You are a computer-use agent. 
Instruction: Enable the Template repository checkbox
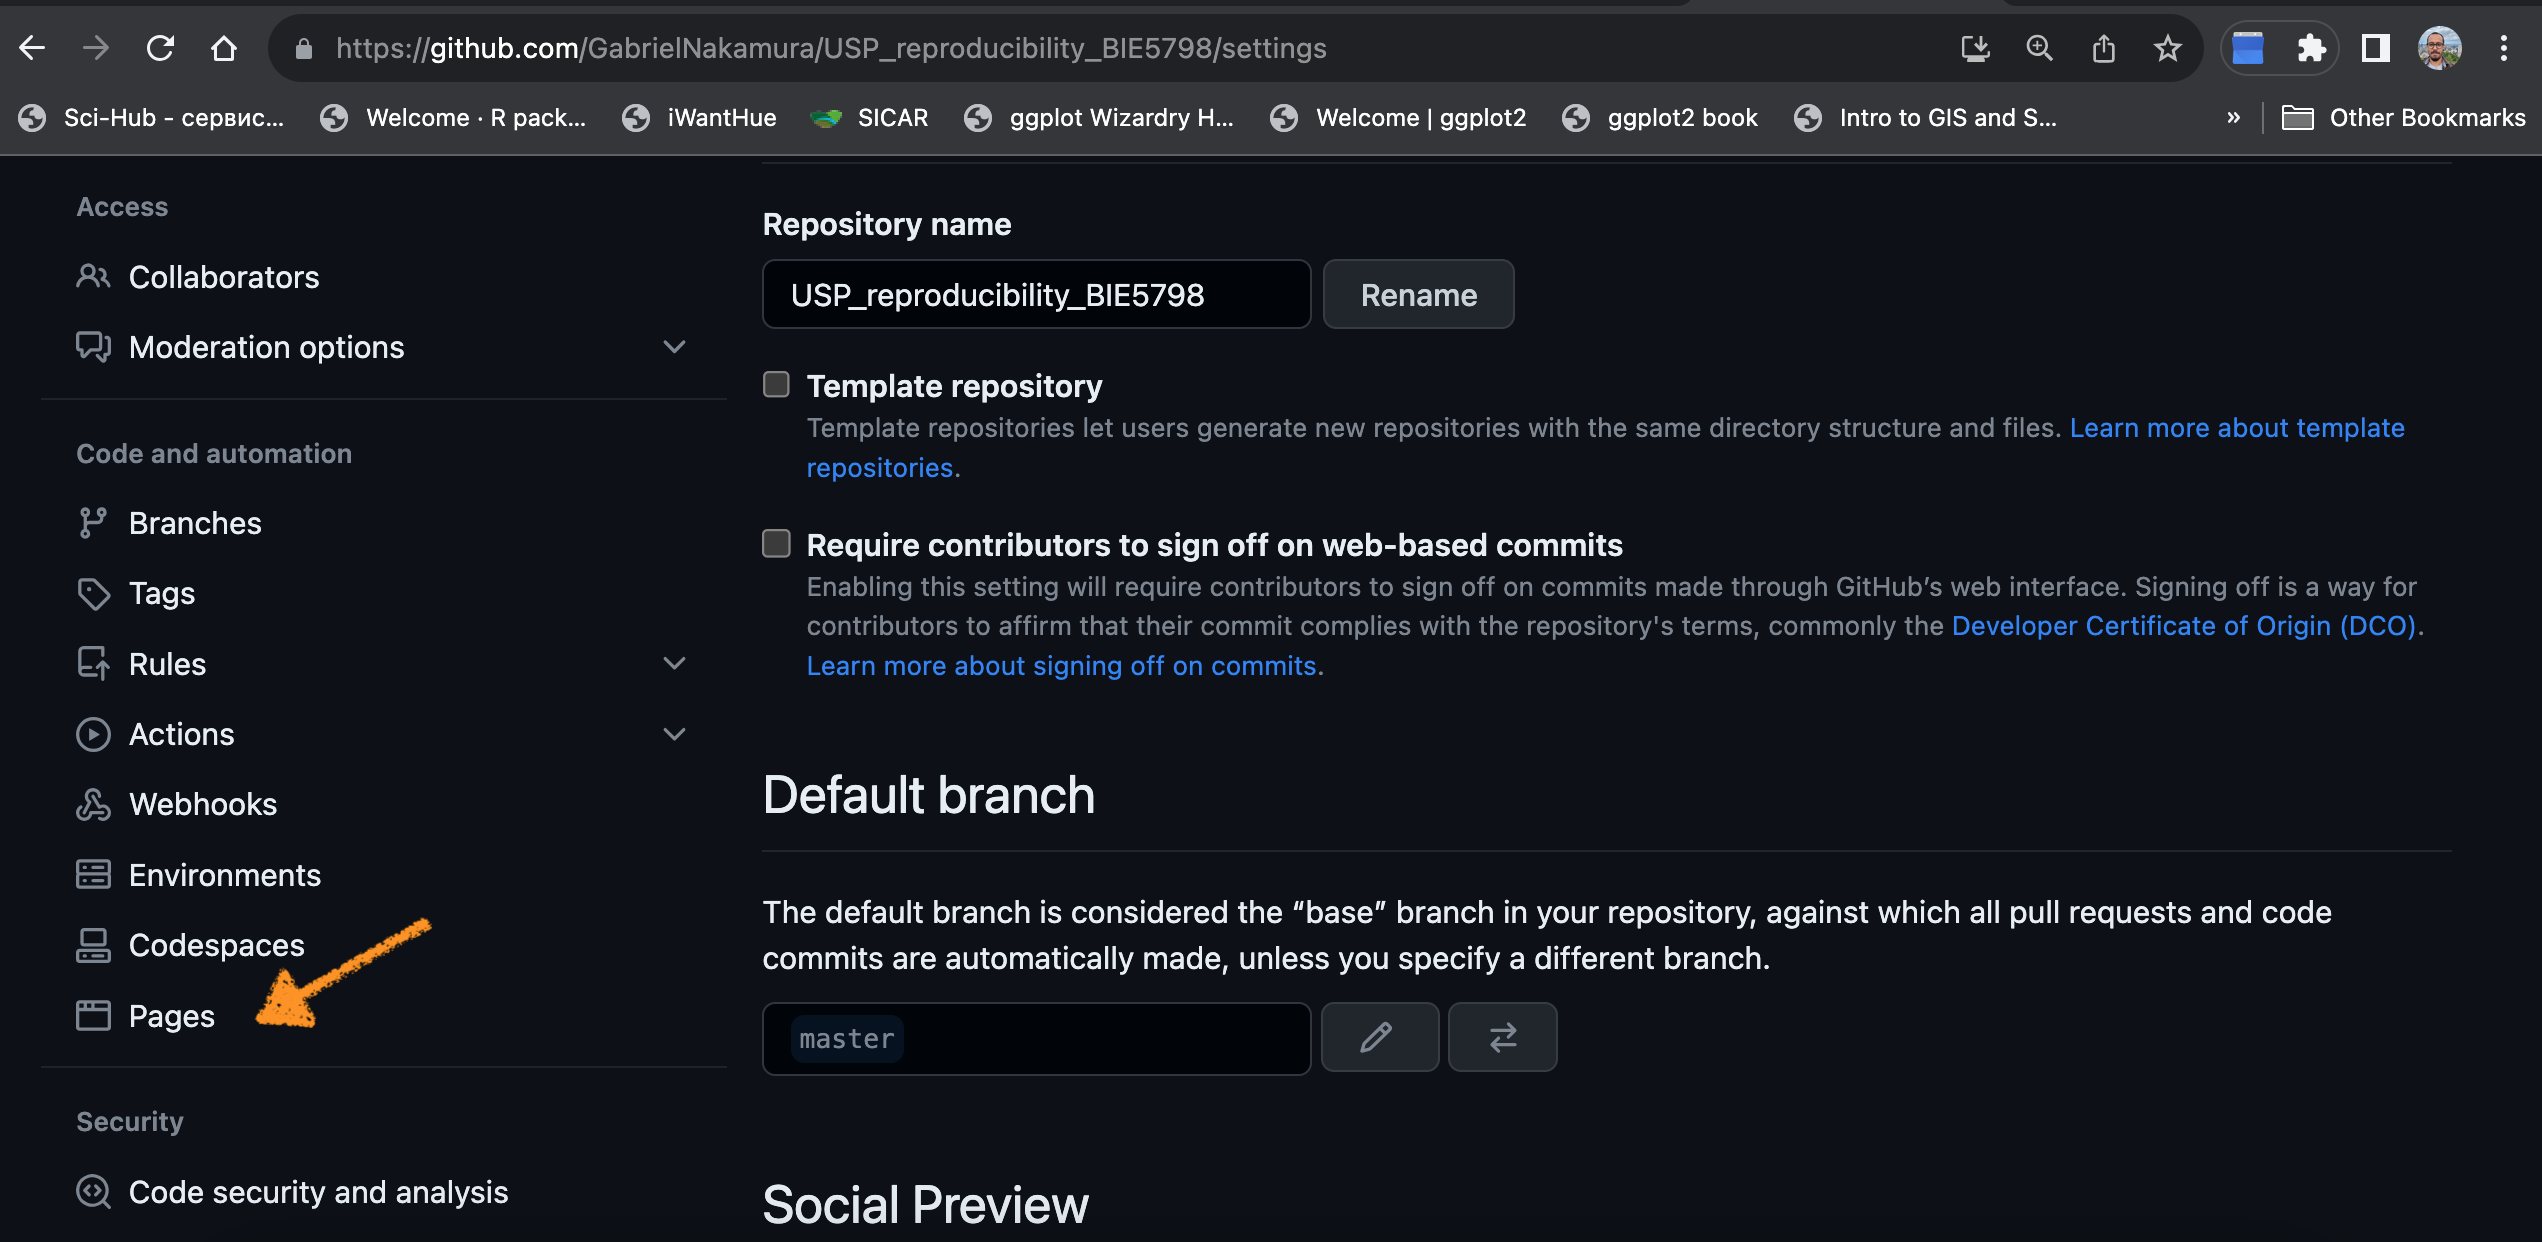coord(776,385)
